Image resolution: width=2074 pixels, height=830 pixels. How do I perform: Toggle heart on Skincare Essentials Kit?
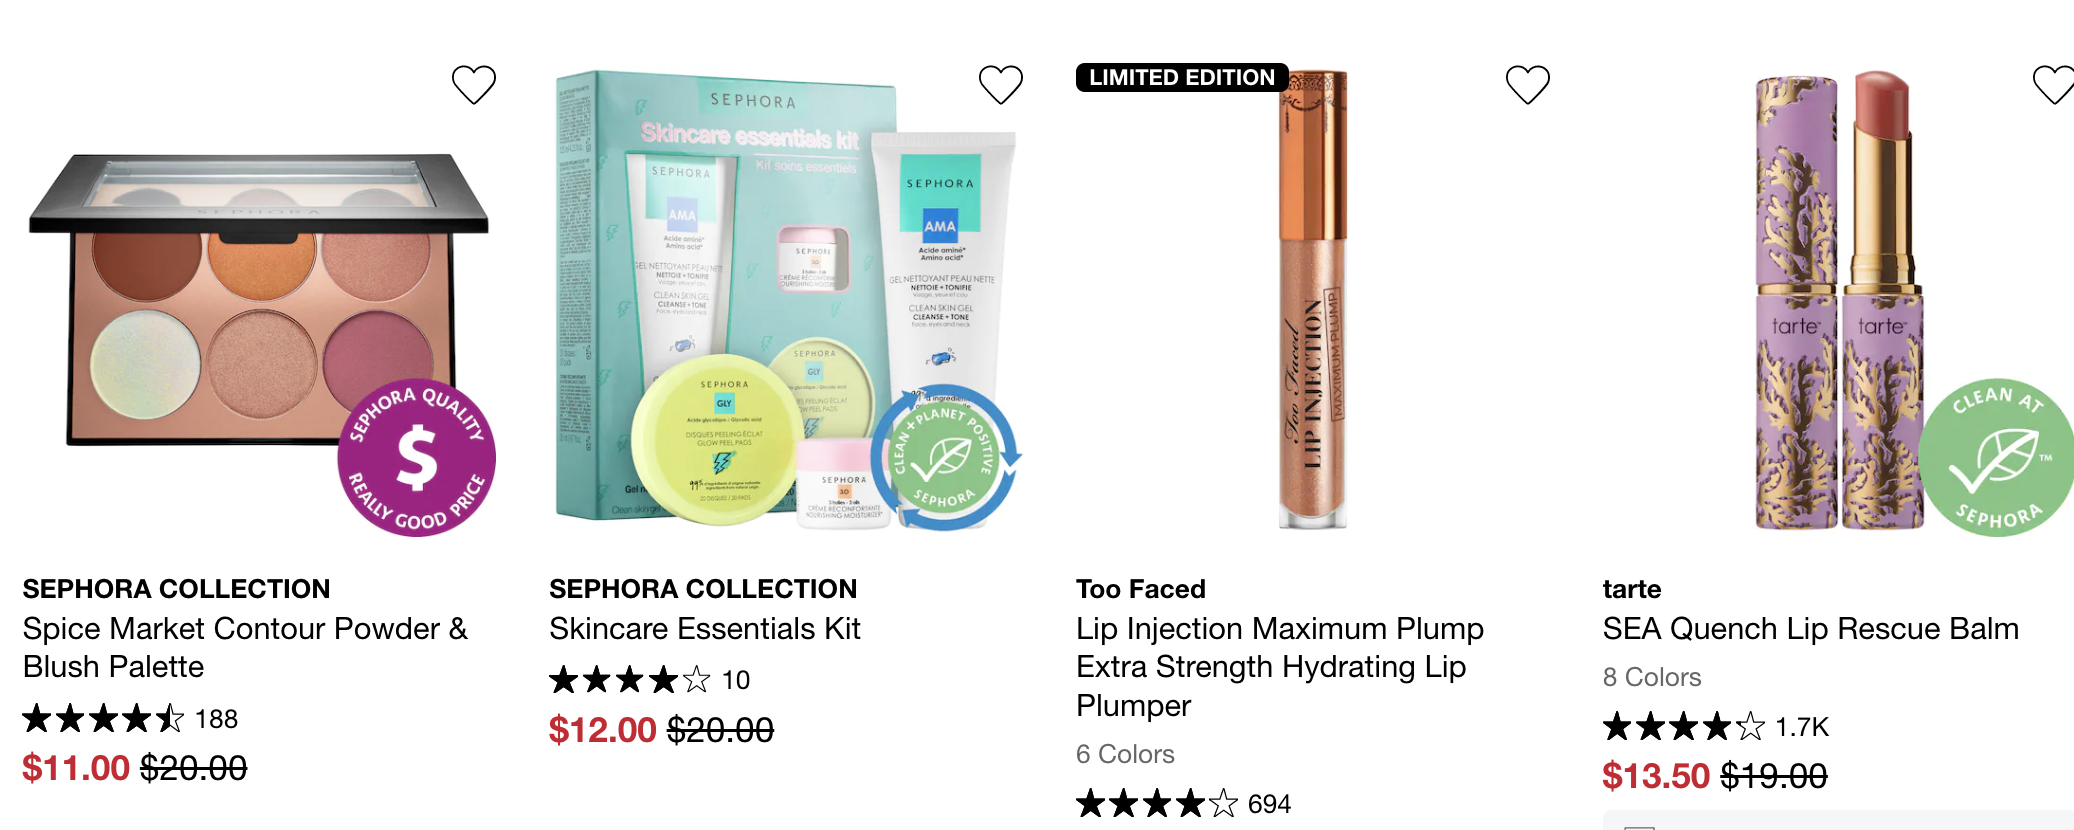(x=1001, y=85)
